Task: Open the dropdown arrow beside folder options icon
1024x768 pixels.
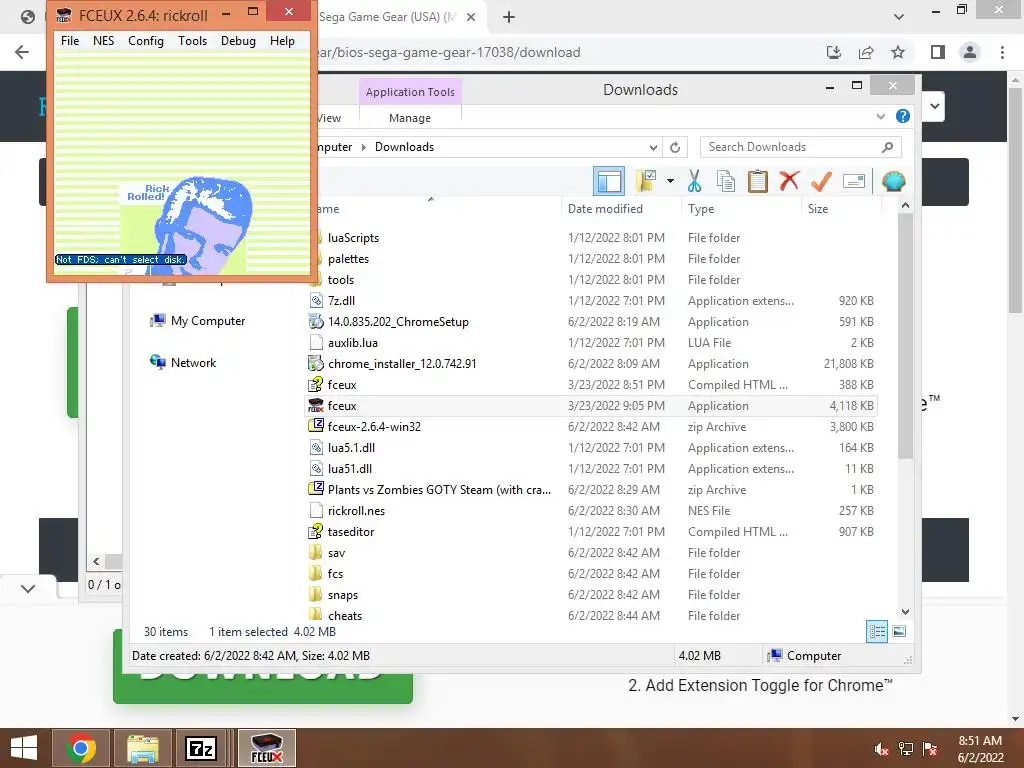Action: coord(670,181)
